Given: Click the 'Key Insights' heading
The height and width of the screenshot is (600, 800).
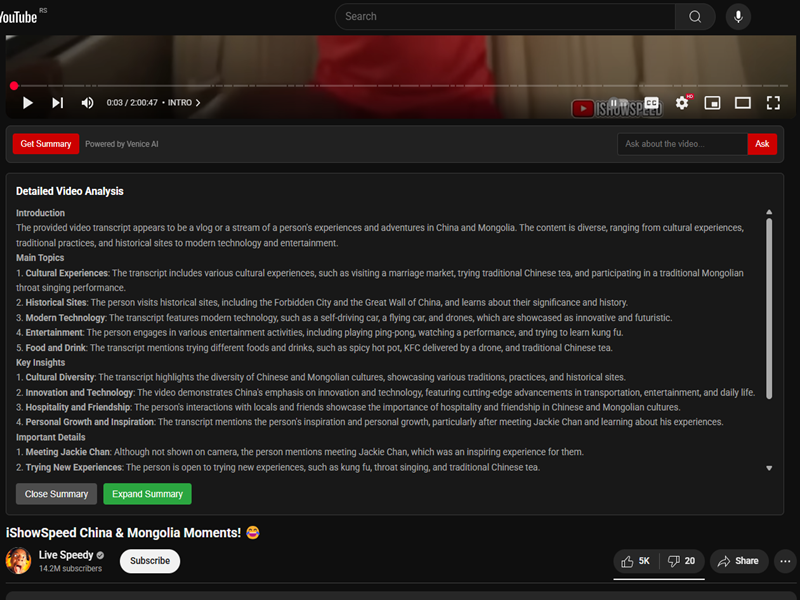Looking at the screenshot, I should click(40, 363).
